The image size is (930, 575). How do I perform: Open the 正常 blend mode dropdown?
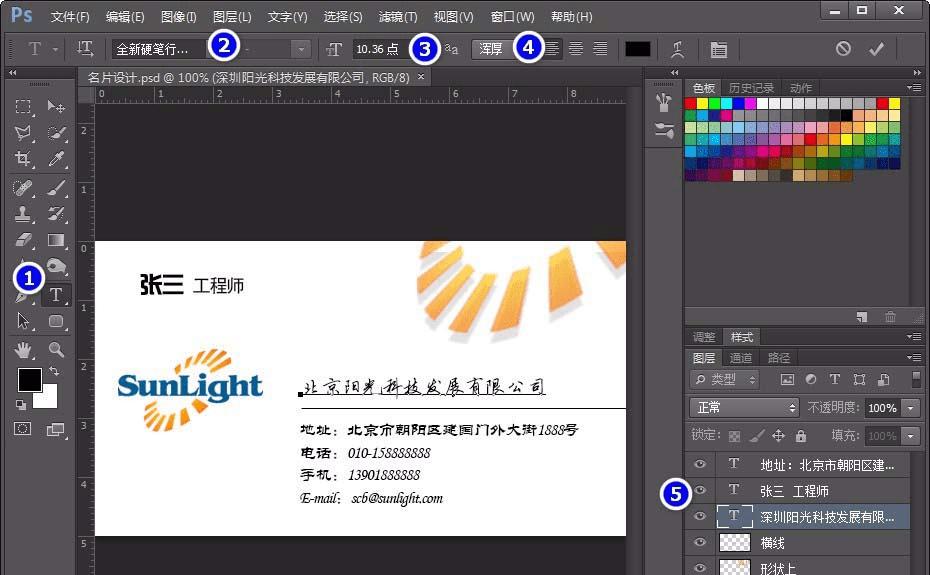tap(744, 408)
